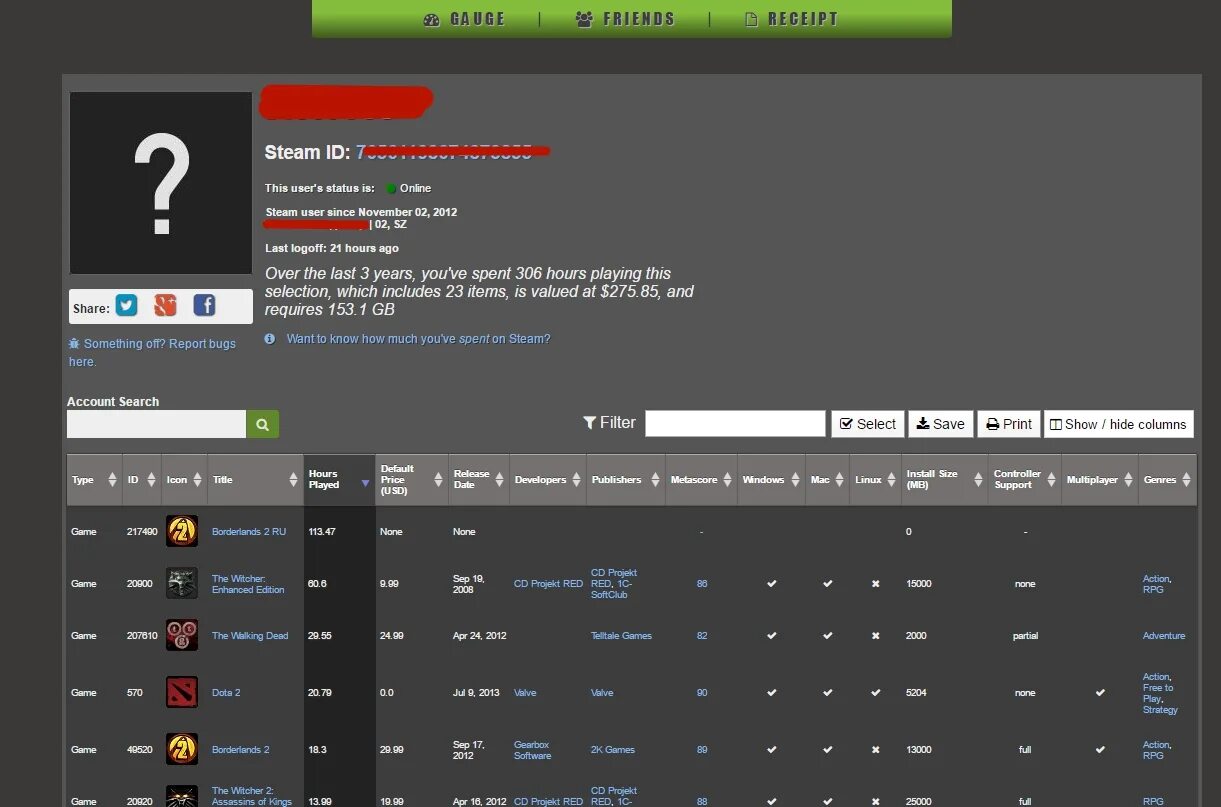
Task: Open Gearbox Software developer link
Action: click(533, 750)
